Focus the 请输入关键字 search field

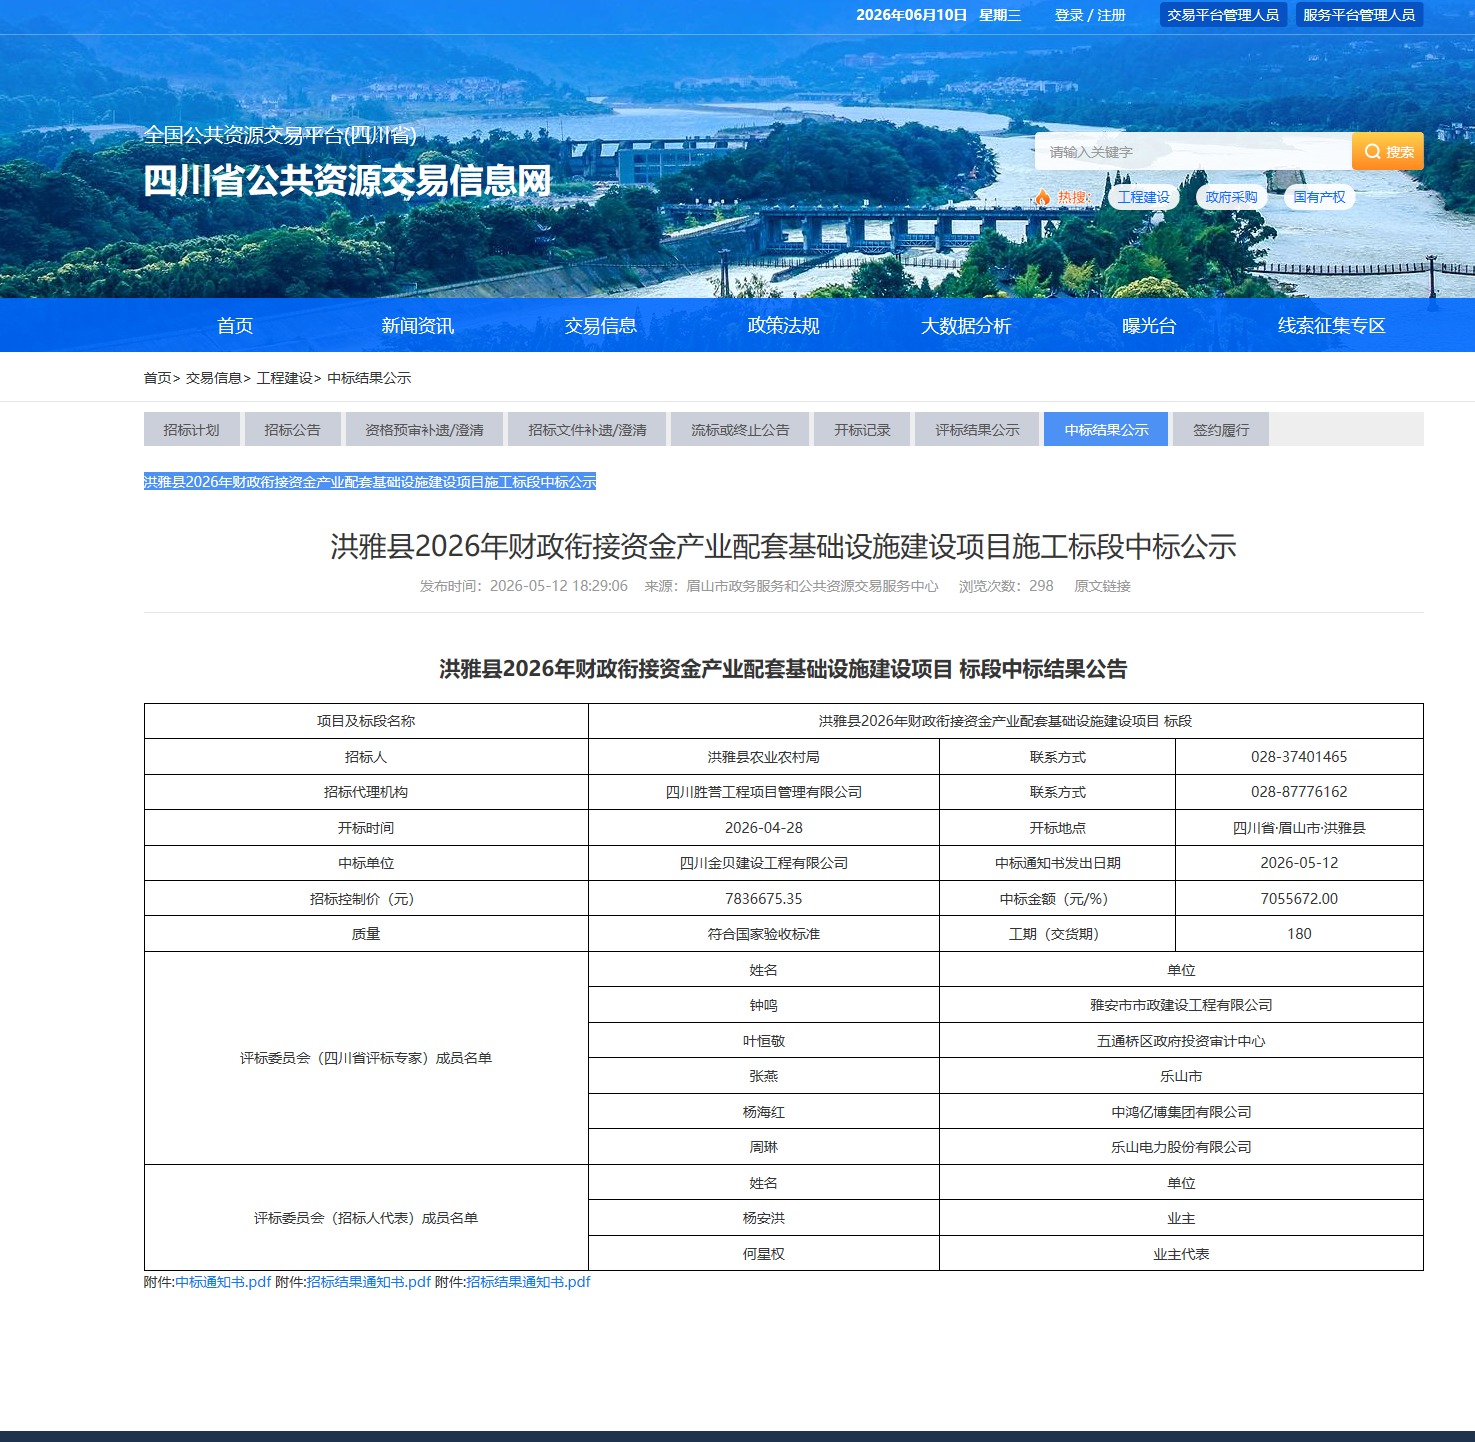coord(1193,151)
